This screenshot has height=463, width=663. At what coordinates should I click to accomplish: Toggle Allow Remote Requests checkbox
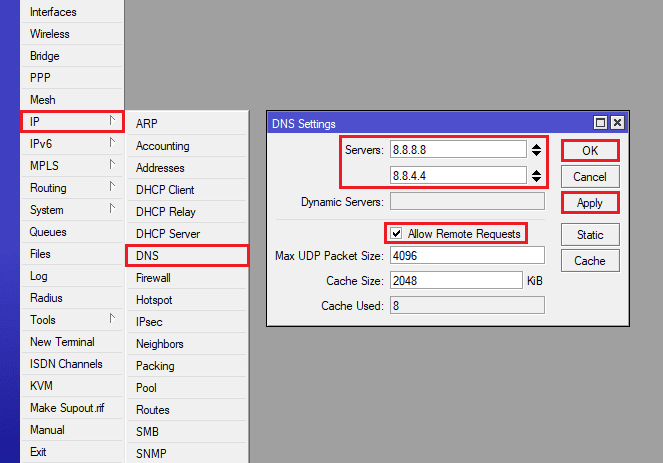pyautogui.click(x=396, y=233)
